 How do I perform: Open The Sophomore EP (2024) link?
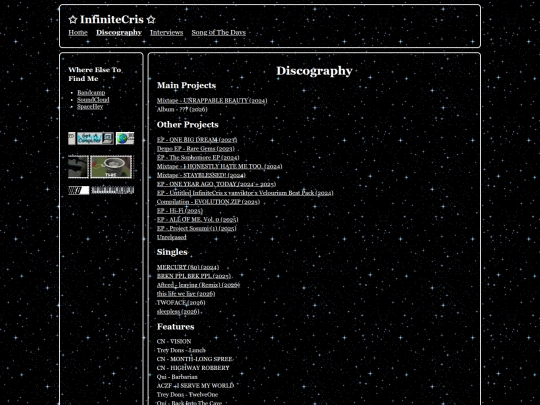click(198, 157)
